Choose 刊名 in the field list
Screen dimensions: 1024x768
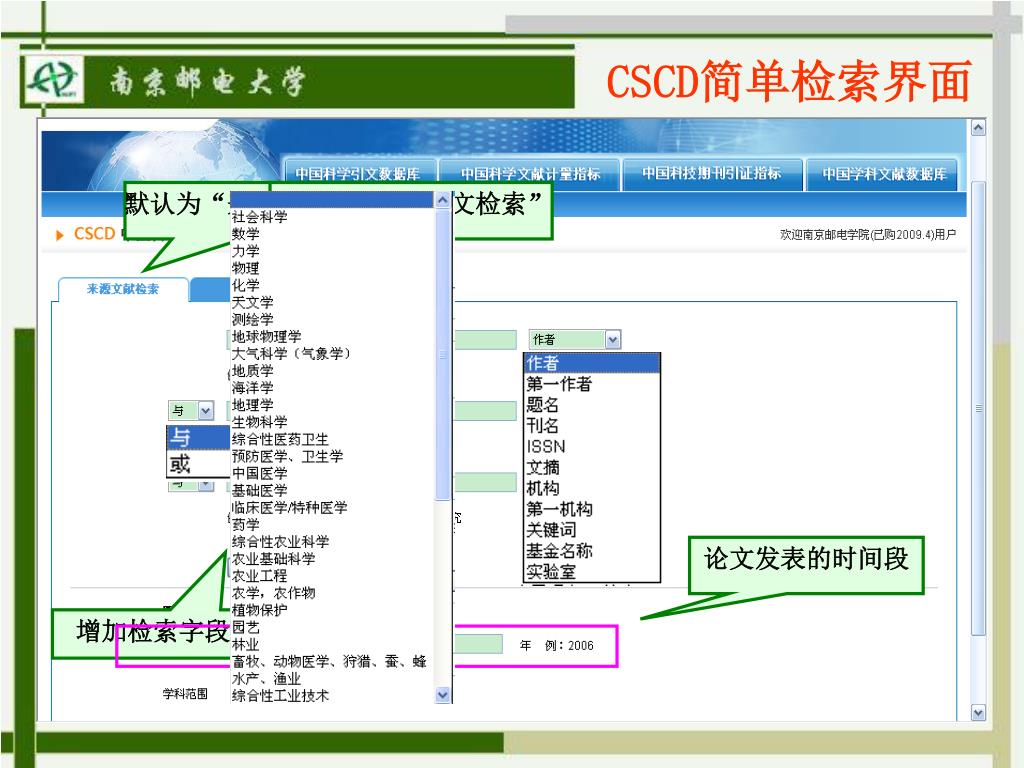[x=592, y=426]
